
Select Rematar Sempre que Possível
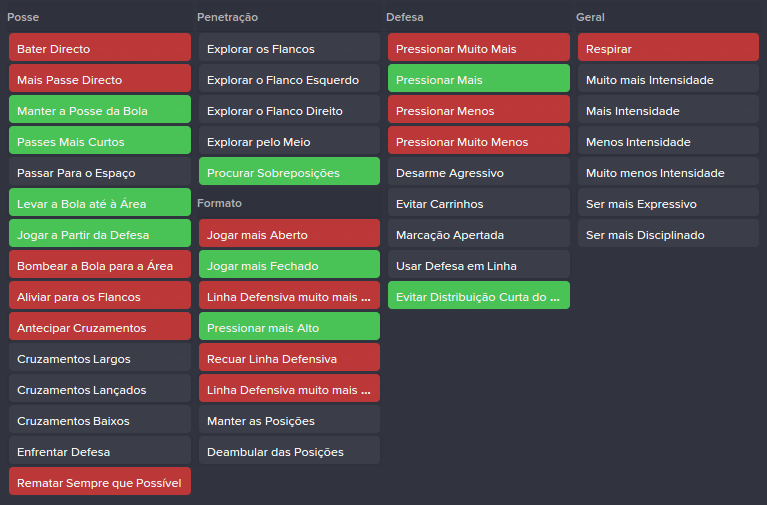(x=100, y=482)
